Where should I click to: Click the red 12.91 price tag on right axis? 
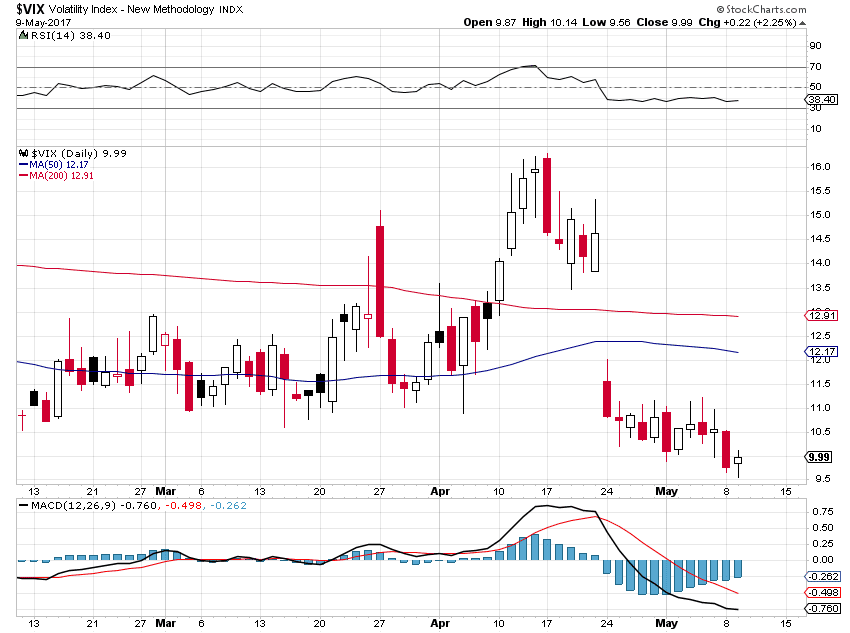(822, 315)
